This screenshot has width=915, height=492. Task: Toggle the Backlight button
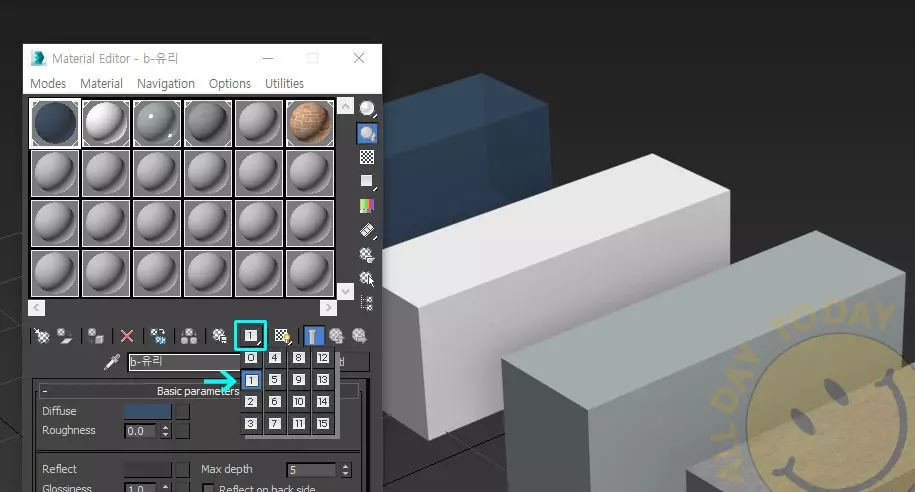point(367,134)
